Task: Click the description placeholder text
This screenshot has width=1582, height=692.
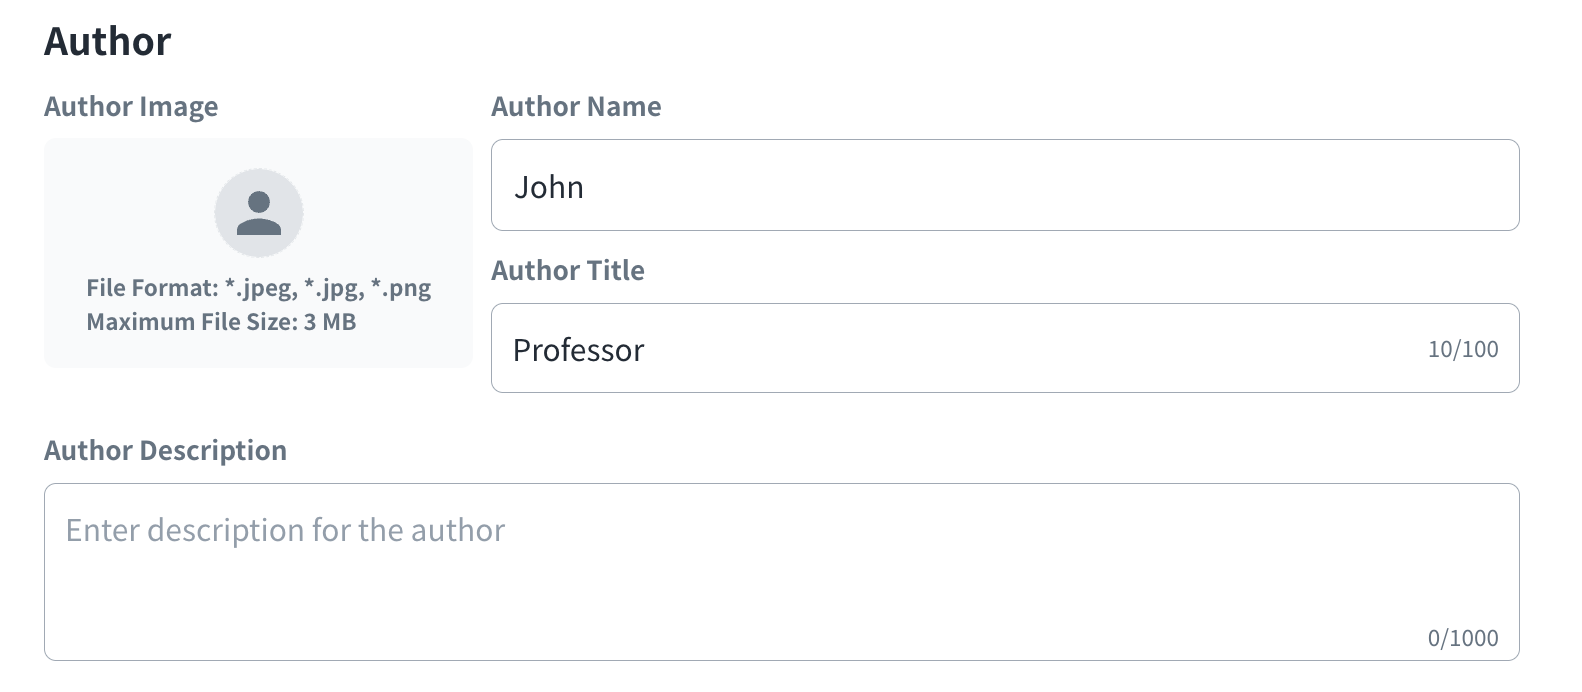Action: click(285, 530)
